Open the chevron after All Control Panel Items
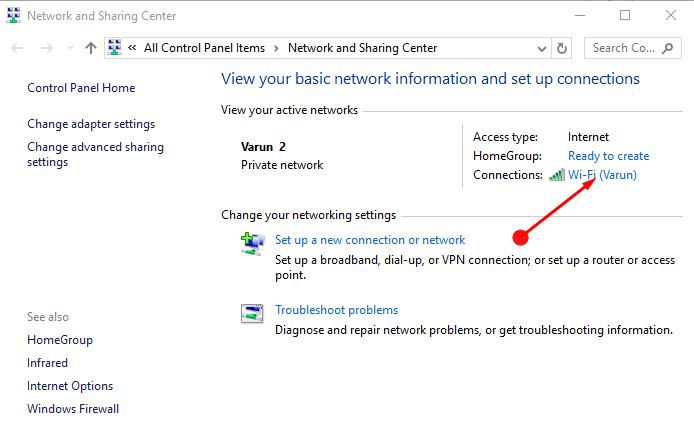The width and height of the screenshot is (694, 434). click(276, 48)
